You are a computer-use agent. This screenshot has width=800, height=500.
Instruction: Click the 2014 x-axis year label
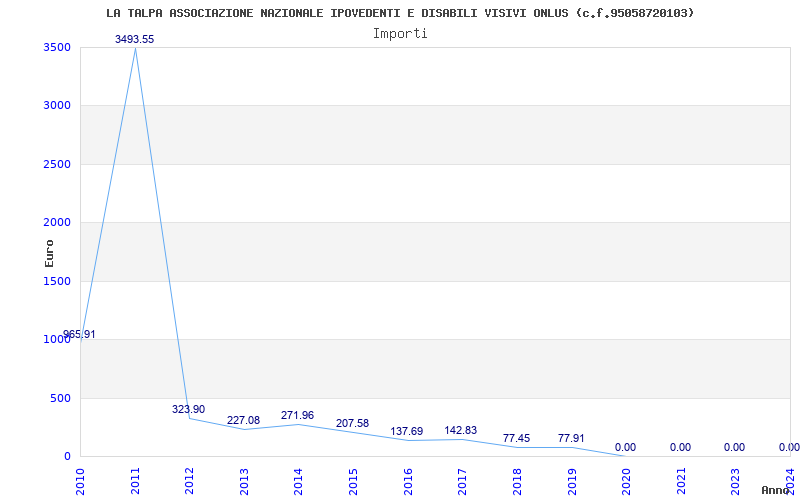coord(299,482)
